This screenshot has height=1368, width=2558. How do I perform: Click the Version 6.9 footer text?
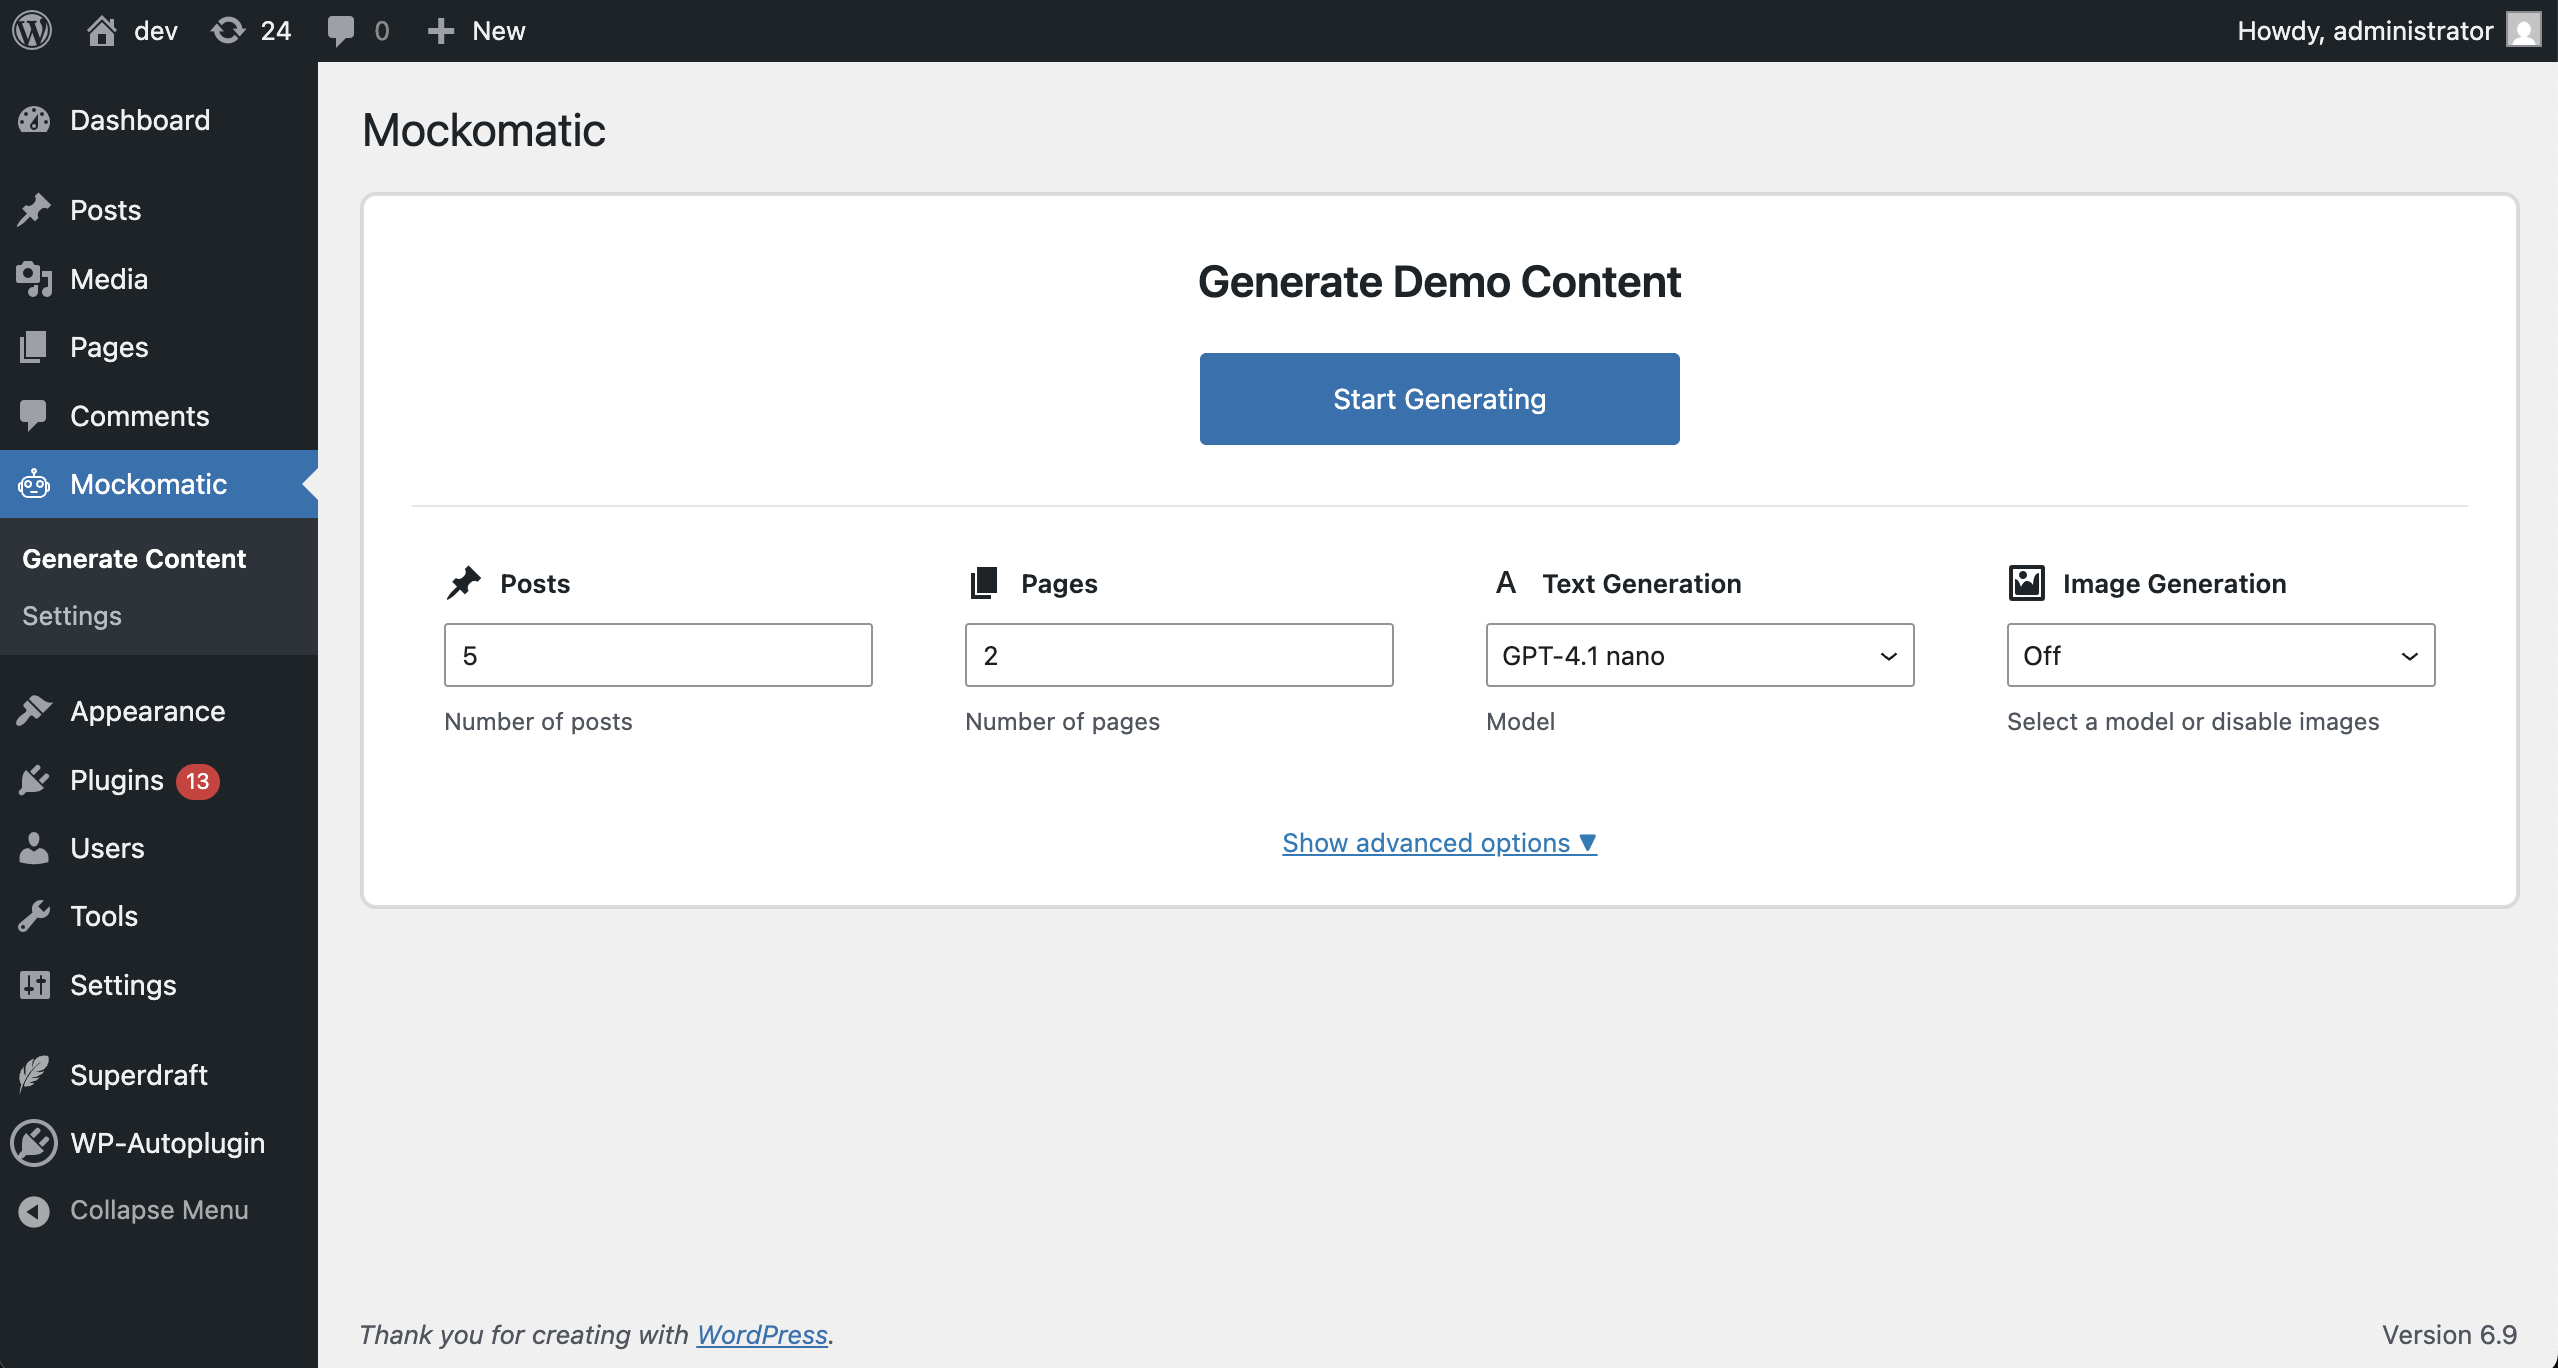pyautogui.click(x=2449, y=1334)
